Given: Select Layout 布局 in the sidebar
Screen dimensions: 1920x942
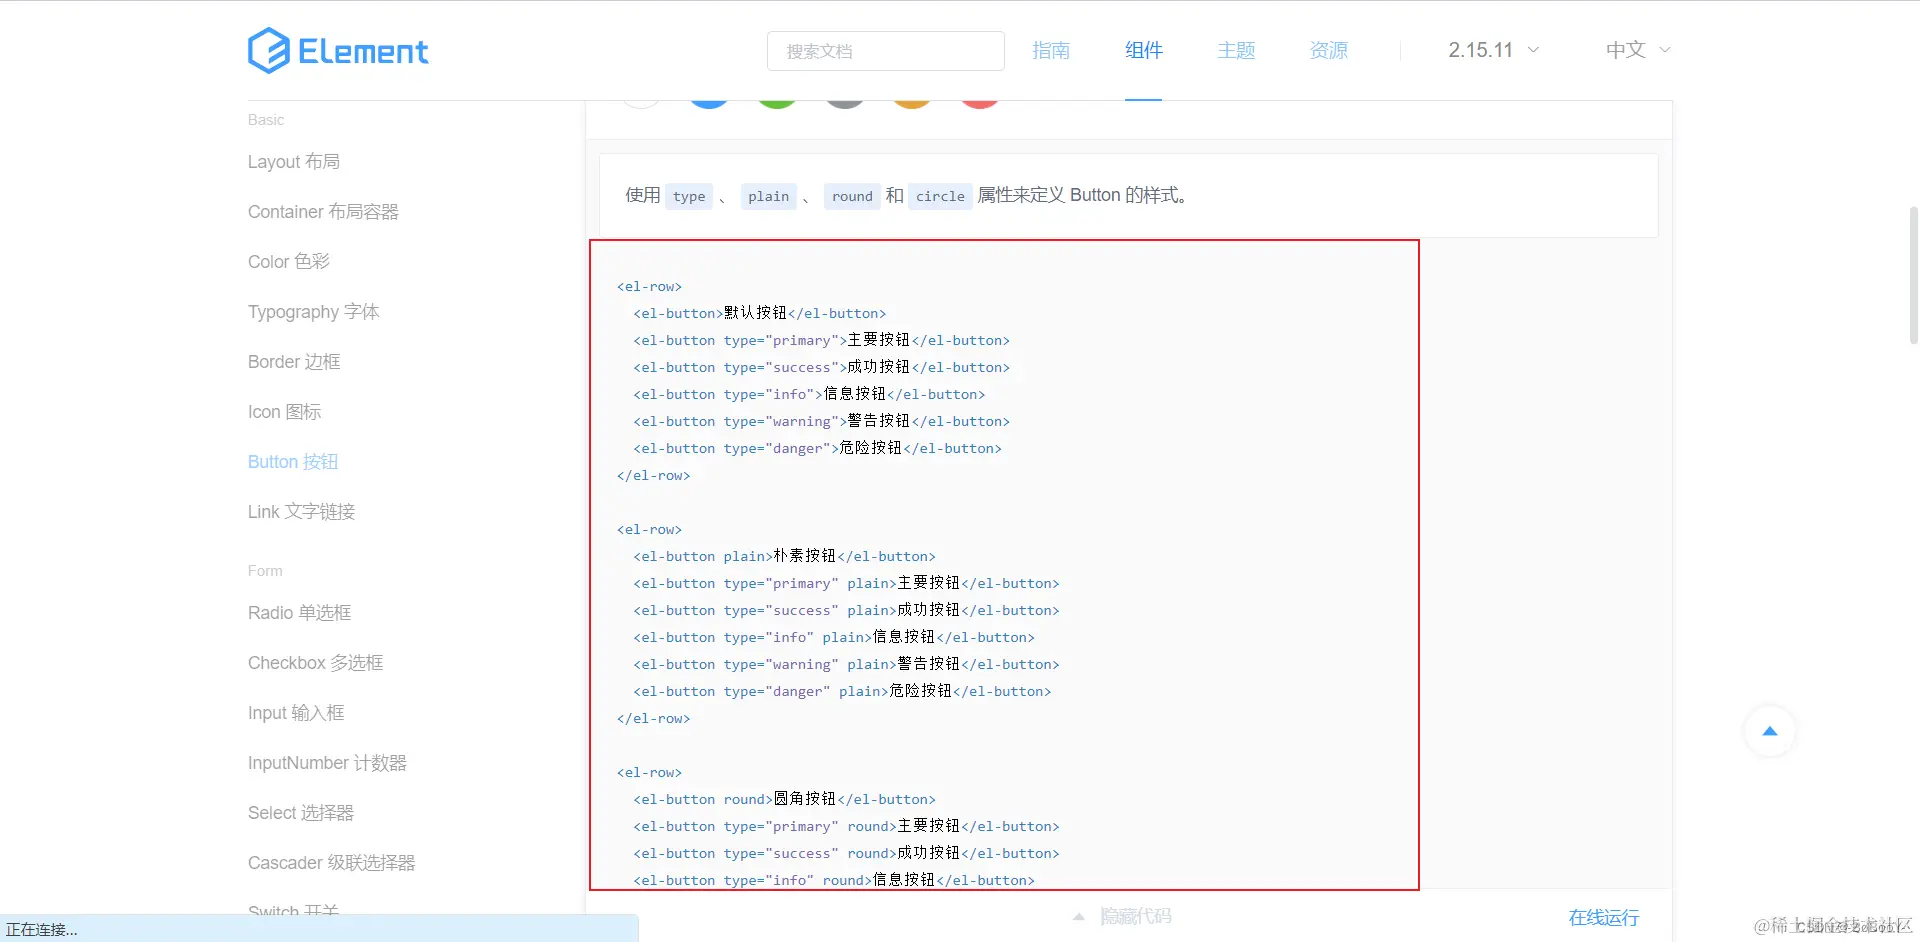Looking at the screenshot, I should click(x=293, y=161).
